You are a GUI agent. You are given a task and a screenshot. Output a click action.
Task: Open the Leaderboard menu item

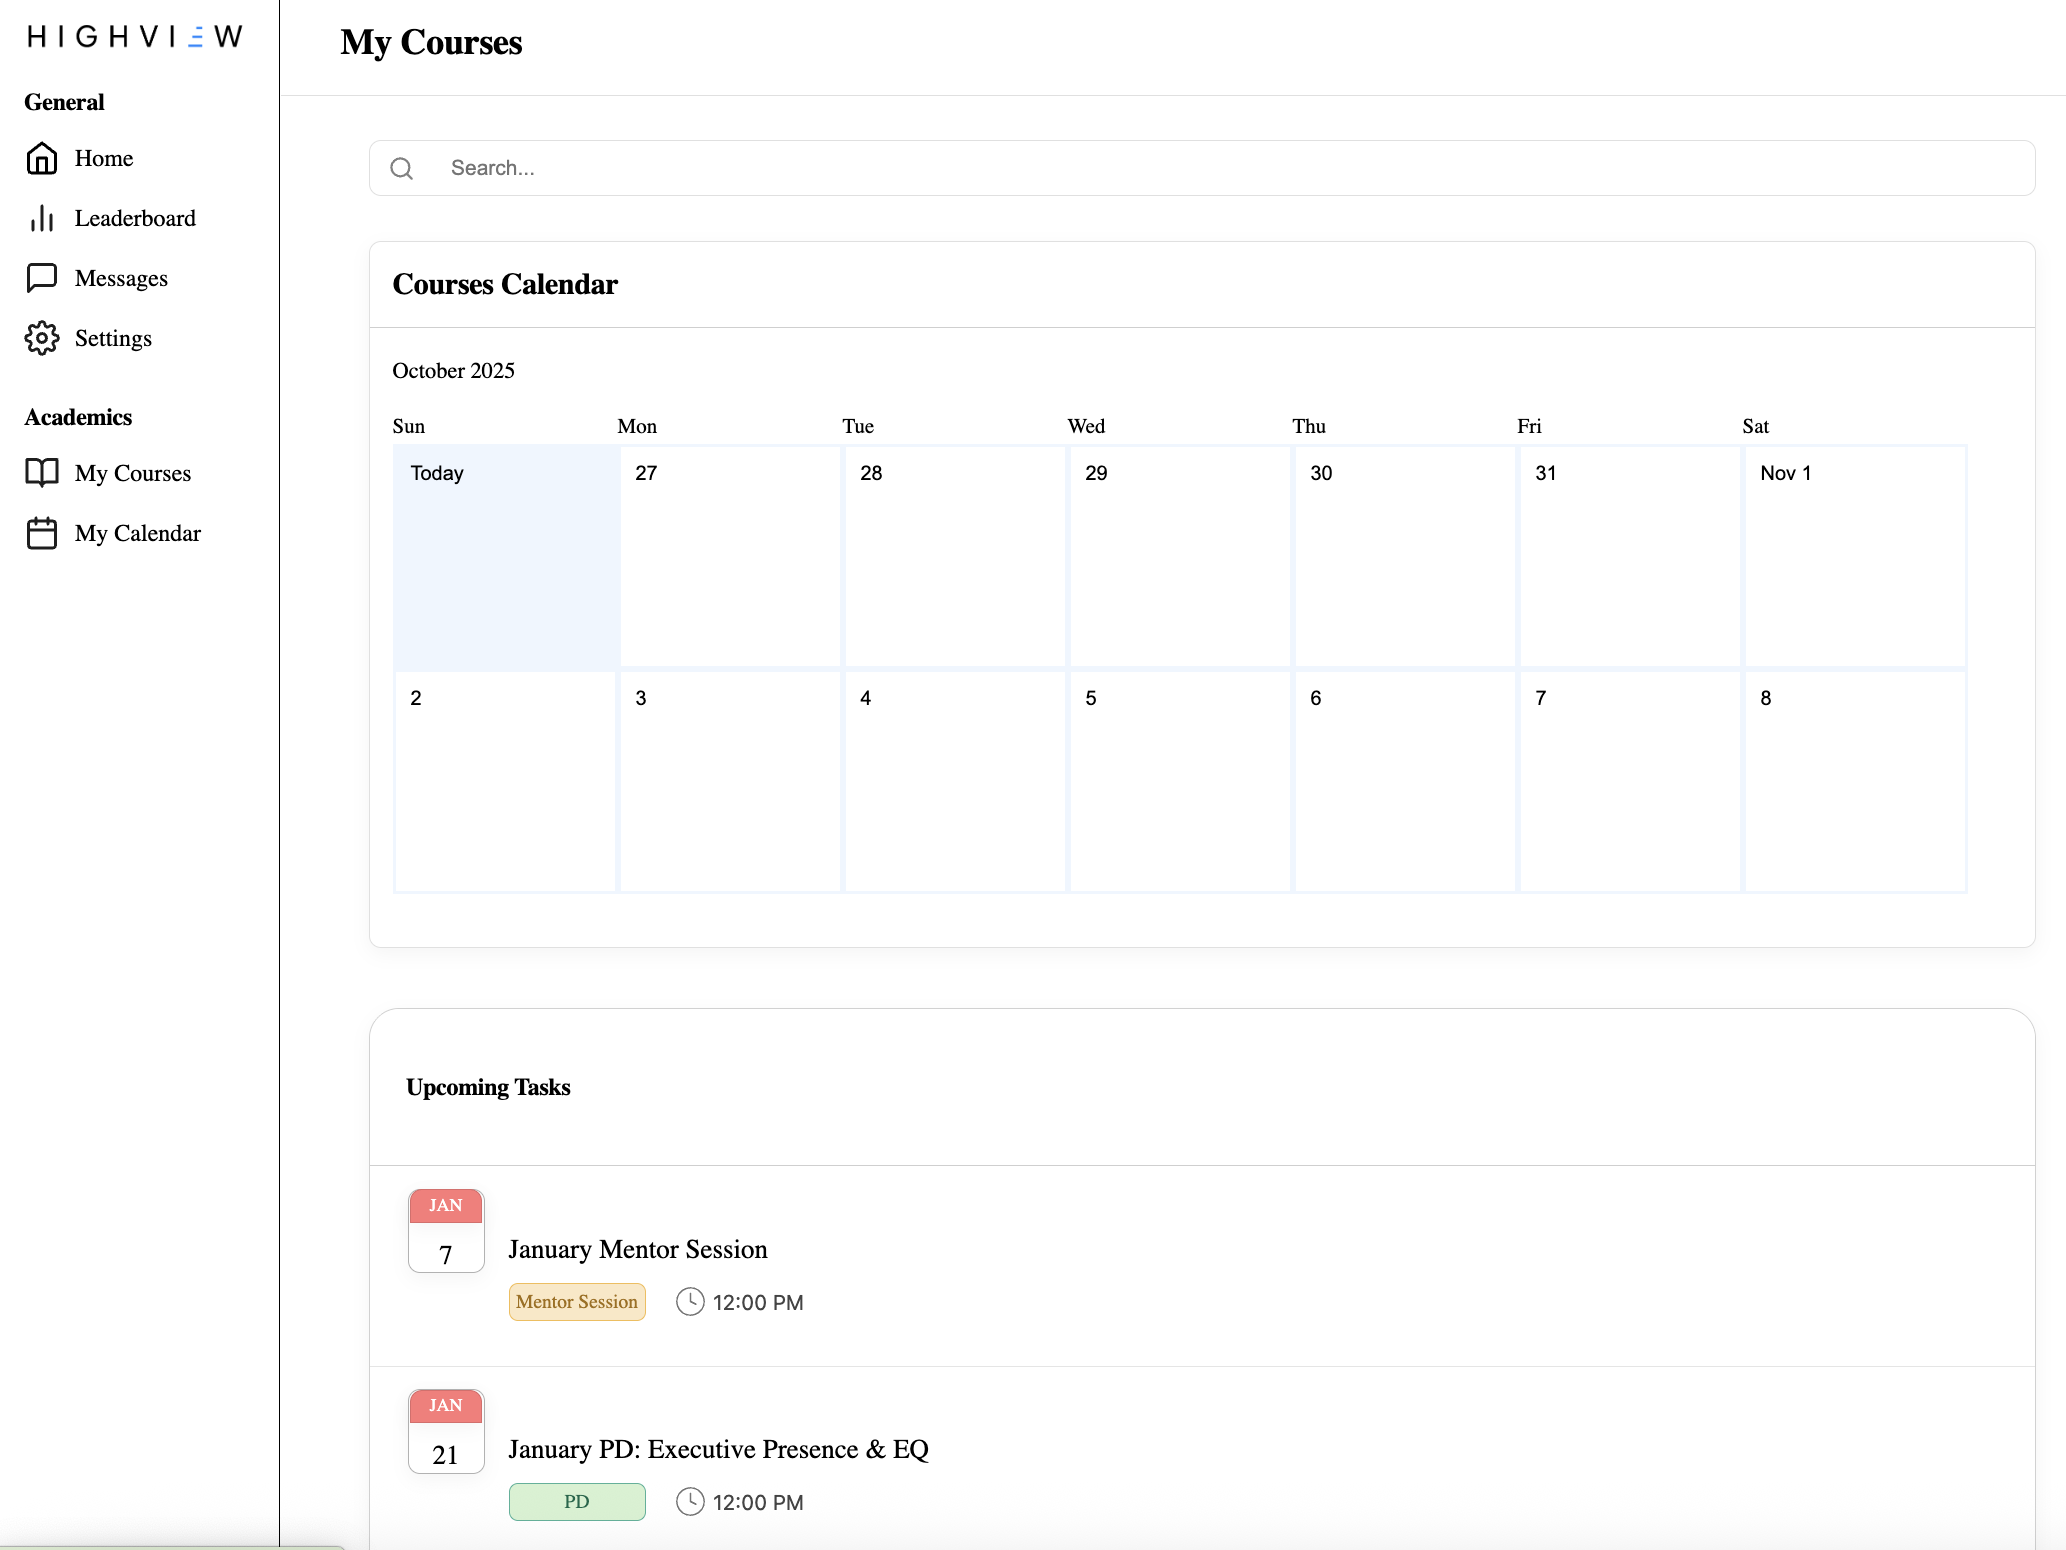pyautogui.click(x=135, y=218)
